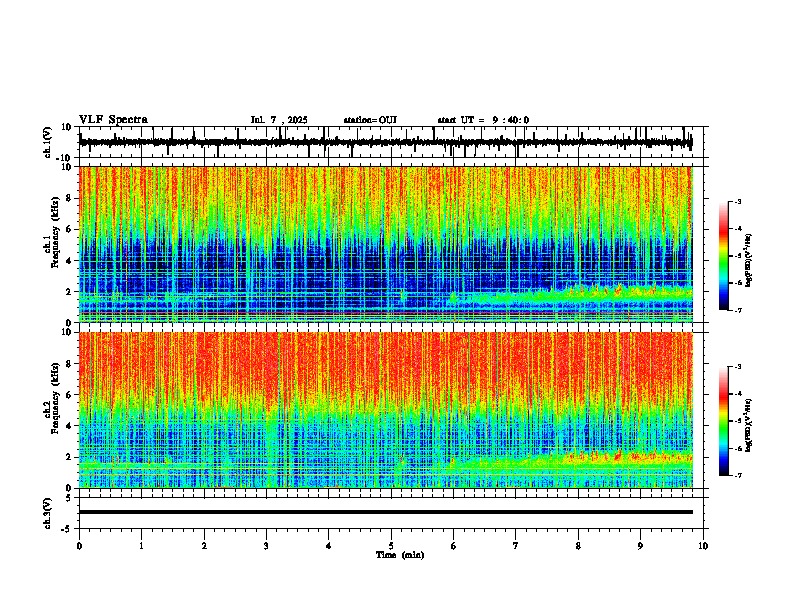Viewport: 792px width, 612px height.
Task: Click the ch.1 spectrogram plot area
Action: coord(386,244)
